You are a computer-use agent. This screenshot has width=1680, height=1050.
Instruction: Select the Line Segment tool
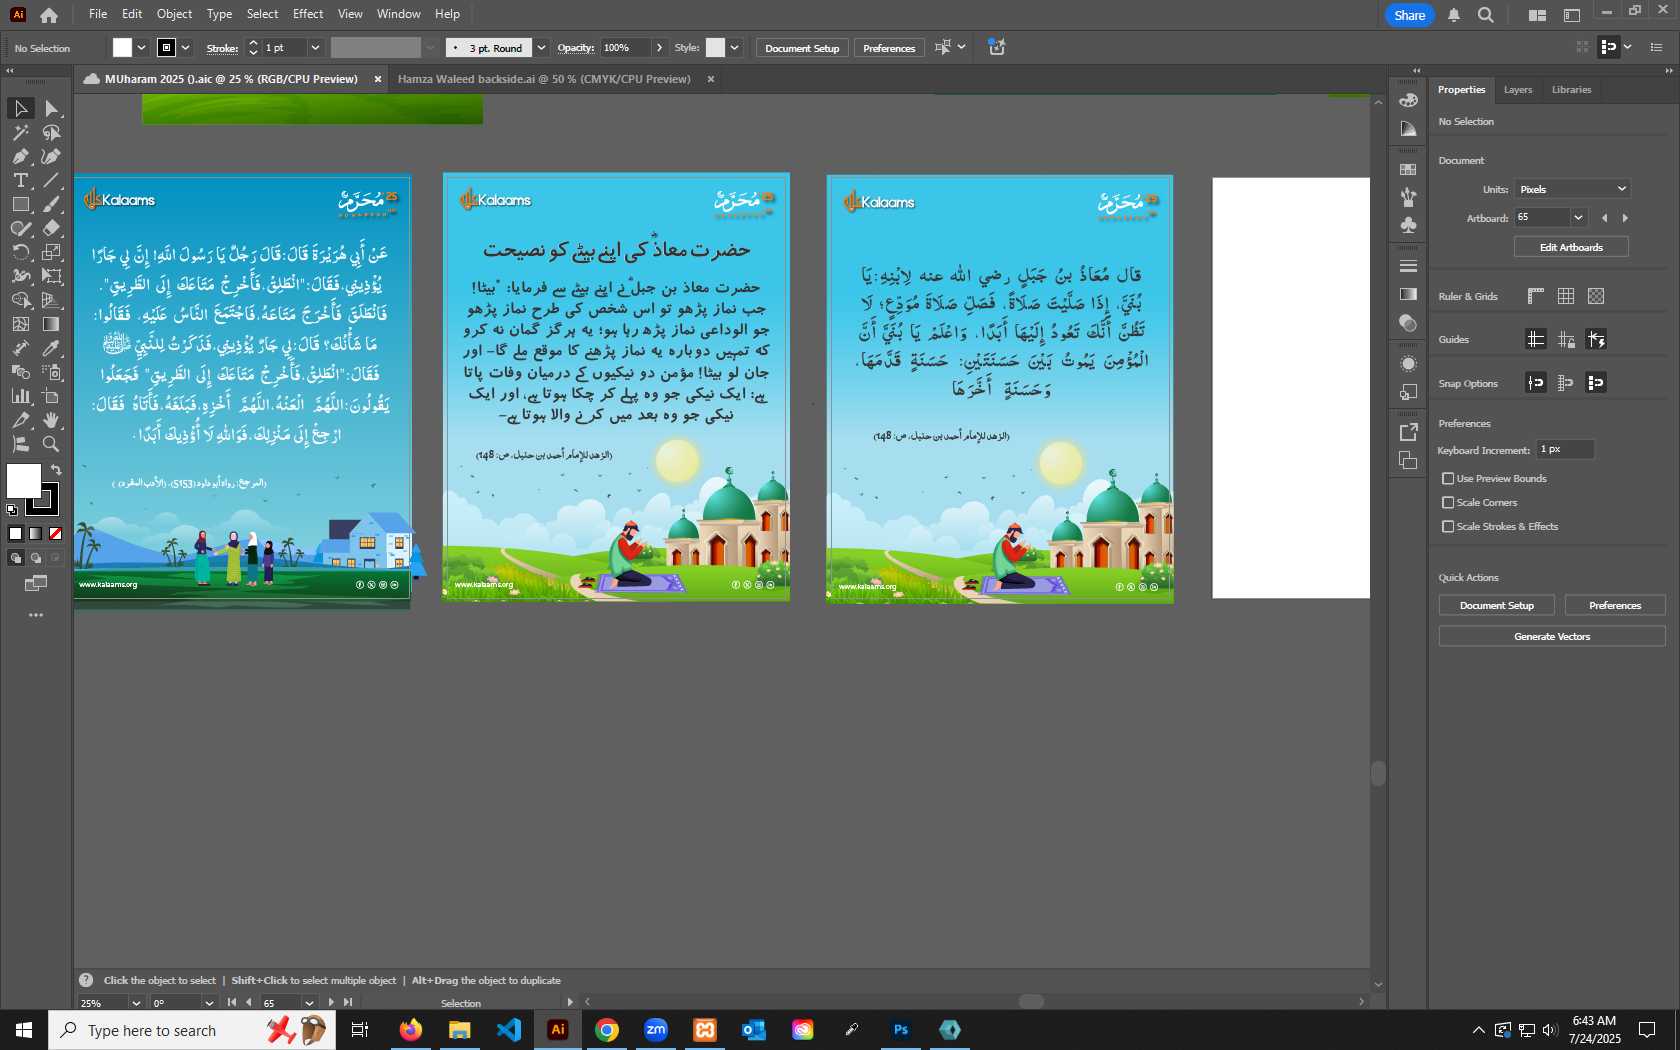click(x=52, y=180)
